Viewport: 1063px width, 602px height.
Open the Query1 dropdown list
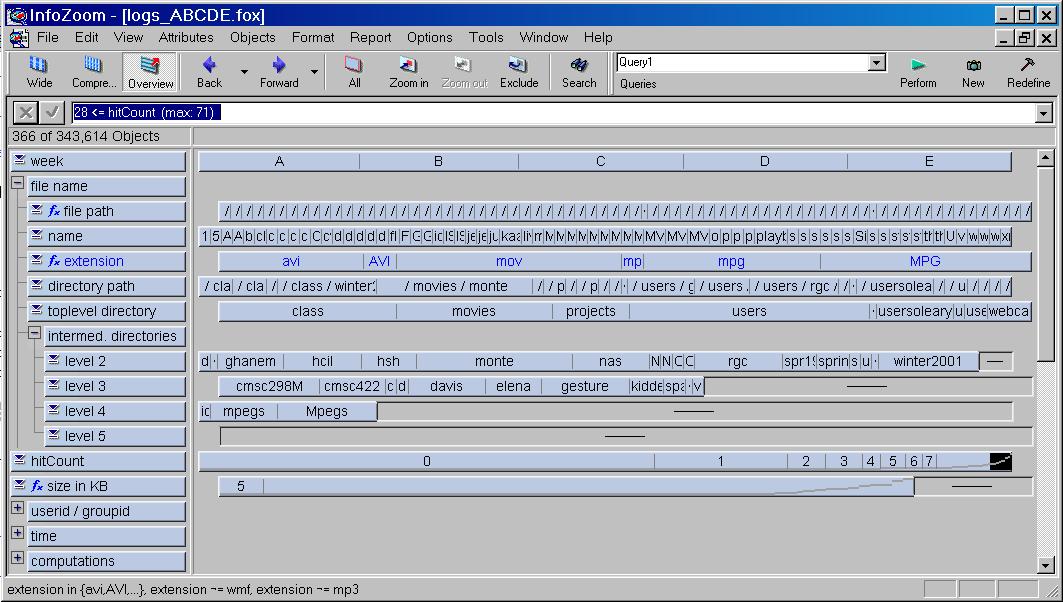point(876,63)
